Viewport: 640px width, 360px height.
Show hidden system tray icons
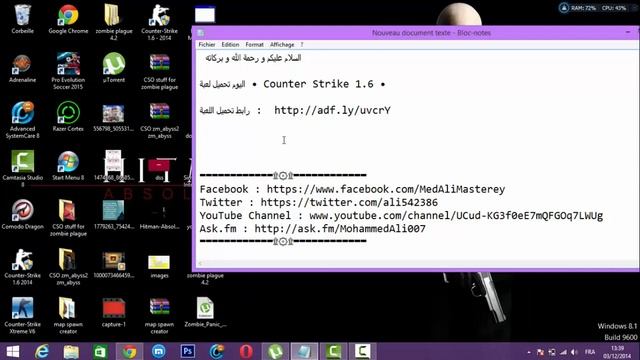pos(529,352)
